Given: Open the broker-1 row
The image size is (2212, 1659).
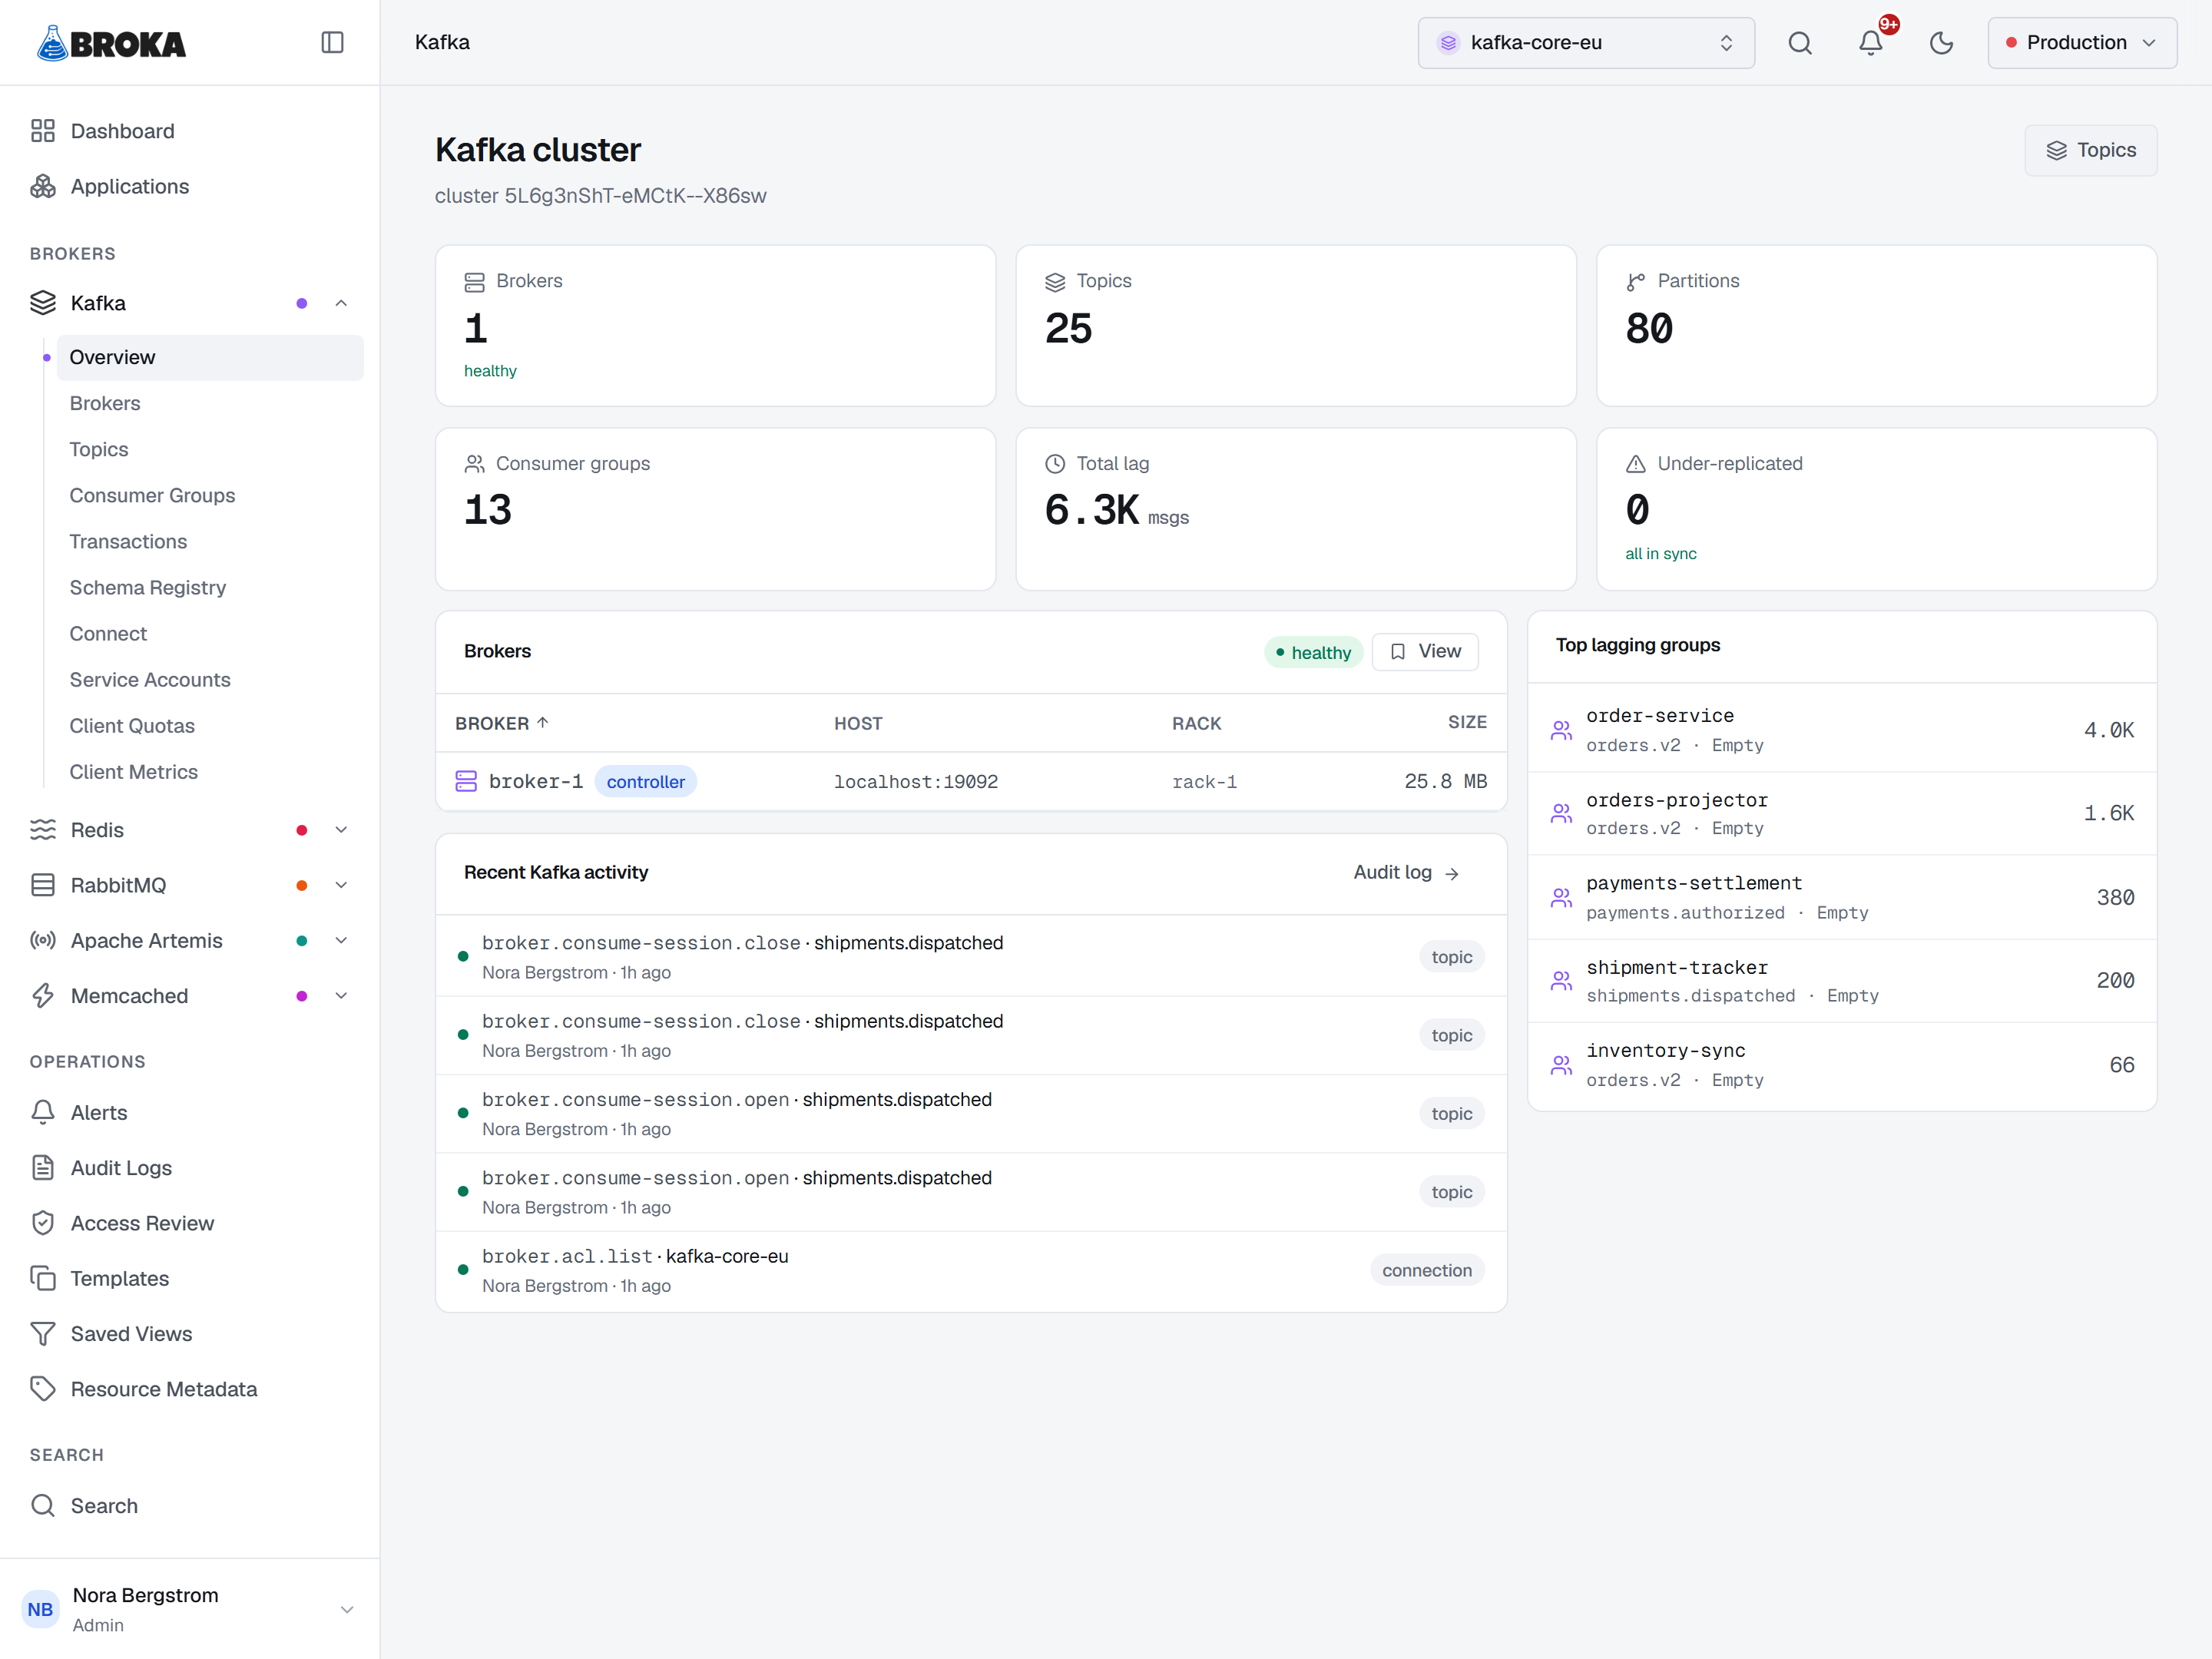Looking at the screenshot, I should (971, 781).
